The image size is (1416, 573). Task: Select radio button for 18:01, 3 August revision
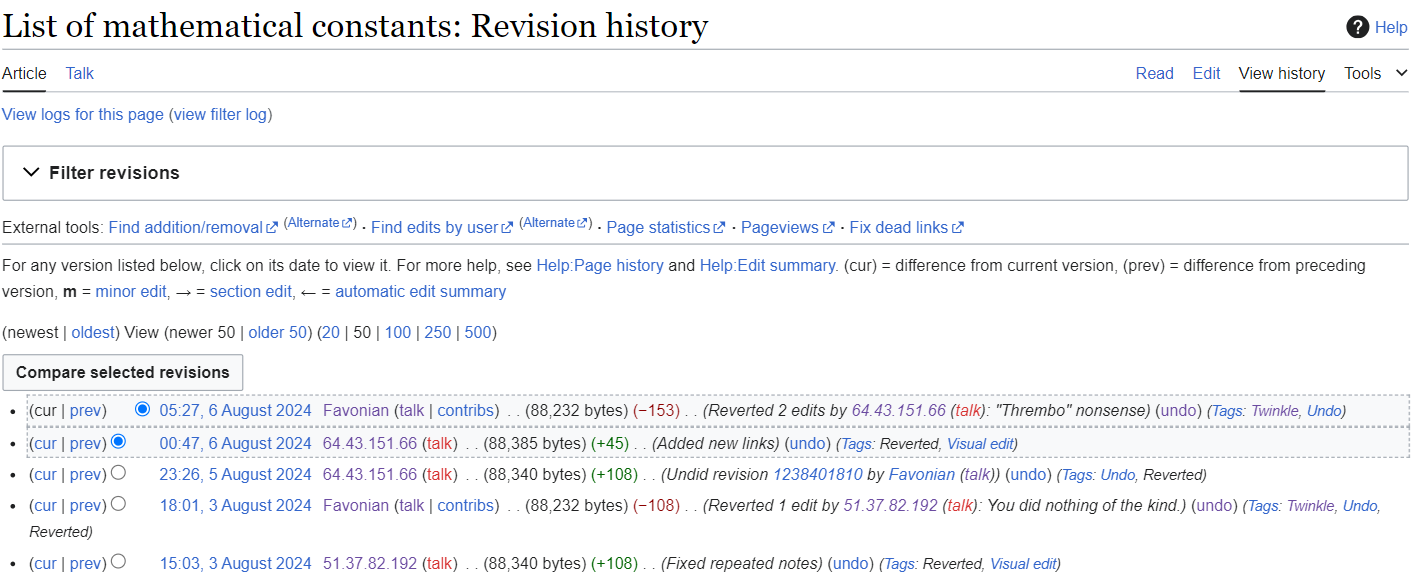119,503
